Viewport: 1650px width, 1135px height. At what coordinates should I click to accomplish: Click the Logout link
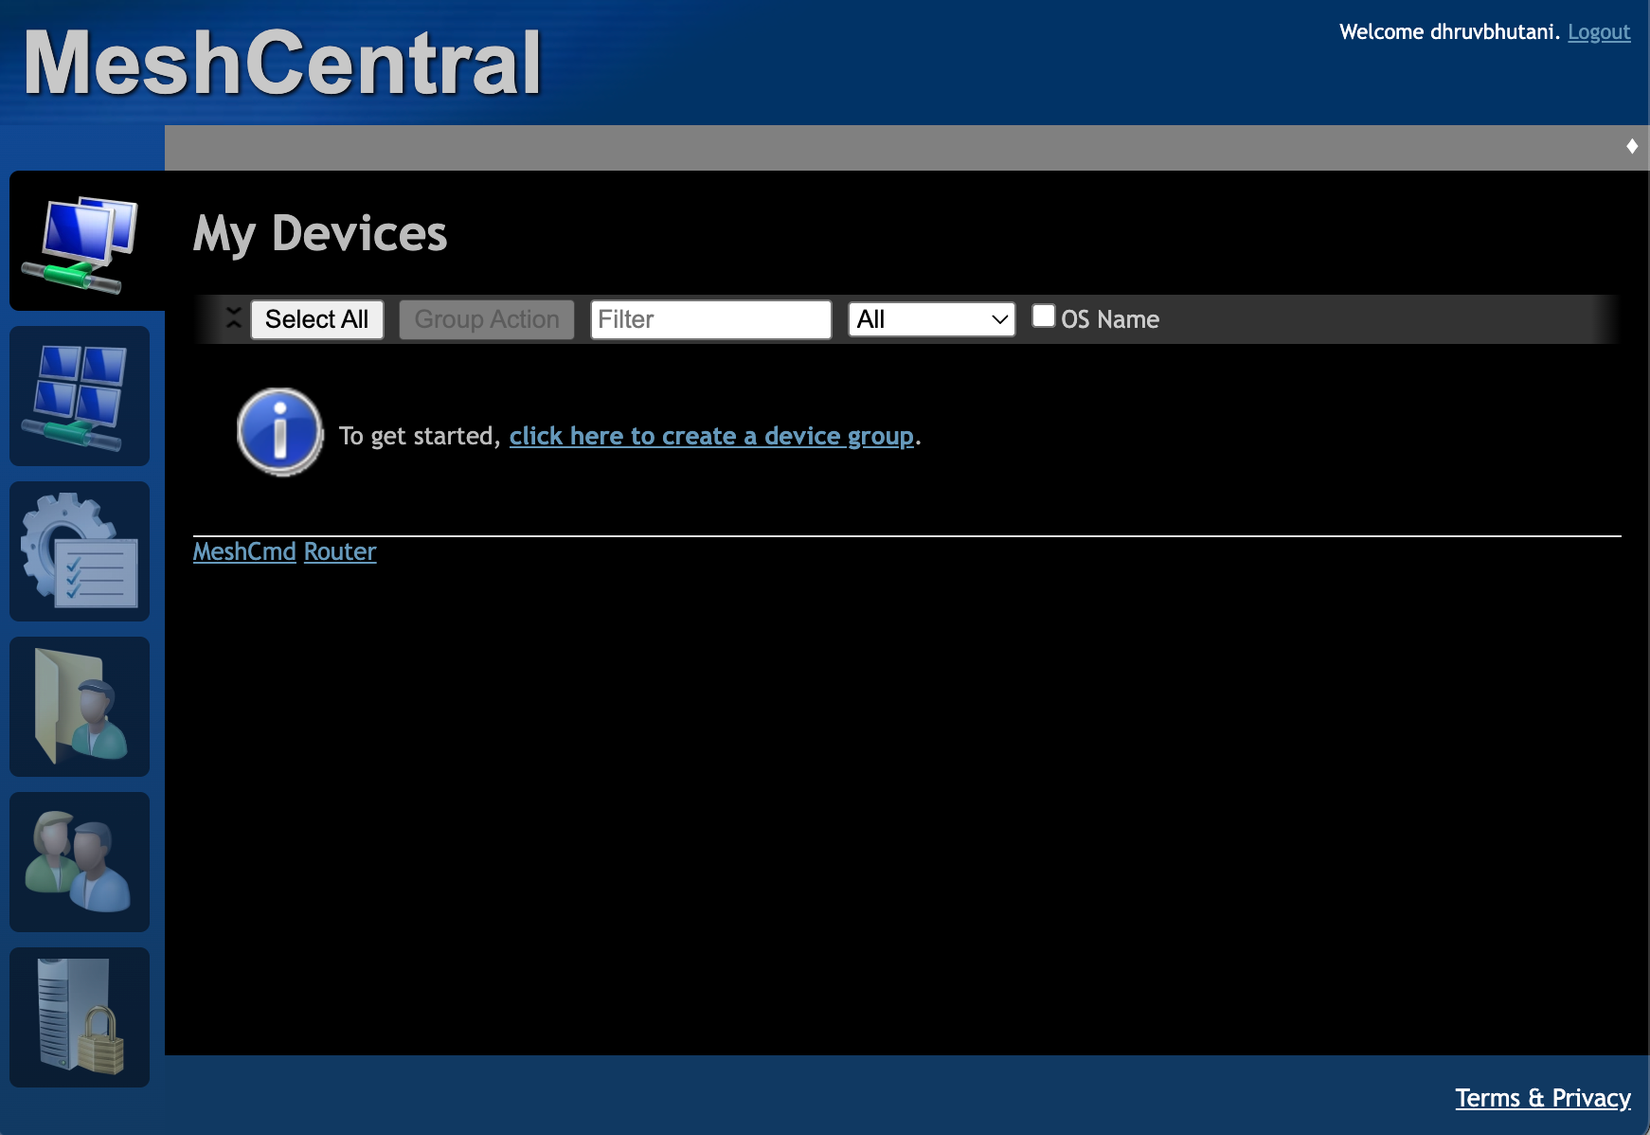click(1597, 31)
